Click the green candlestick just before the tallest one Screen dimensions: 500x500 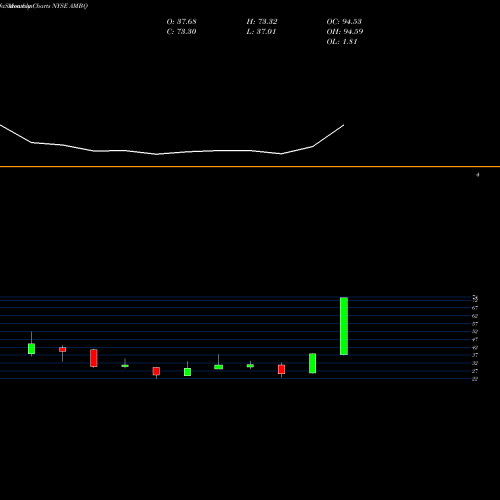[312, 363]
